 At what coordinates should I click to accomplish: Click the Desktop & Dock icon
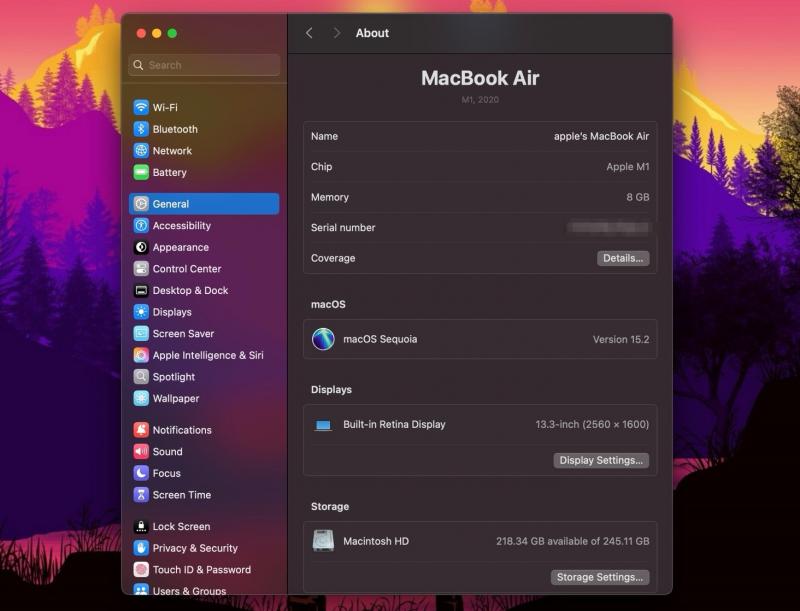[141, 290]
